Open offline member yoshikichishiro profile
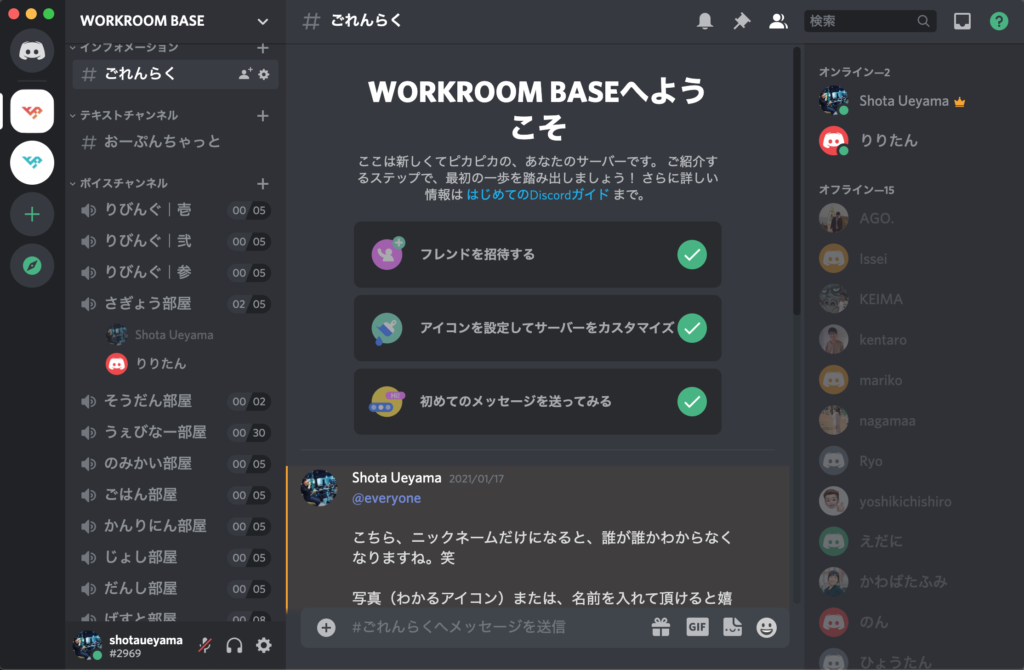This screenshot has height=670, width=1024. click(908, 502)
